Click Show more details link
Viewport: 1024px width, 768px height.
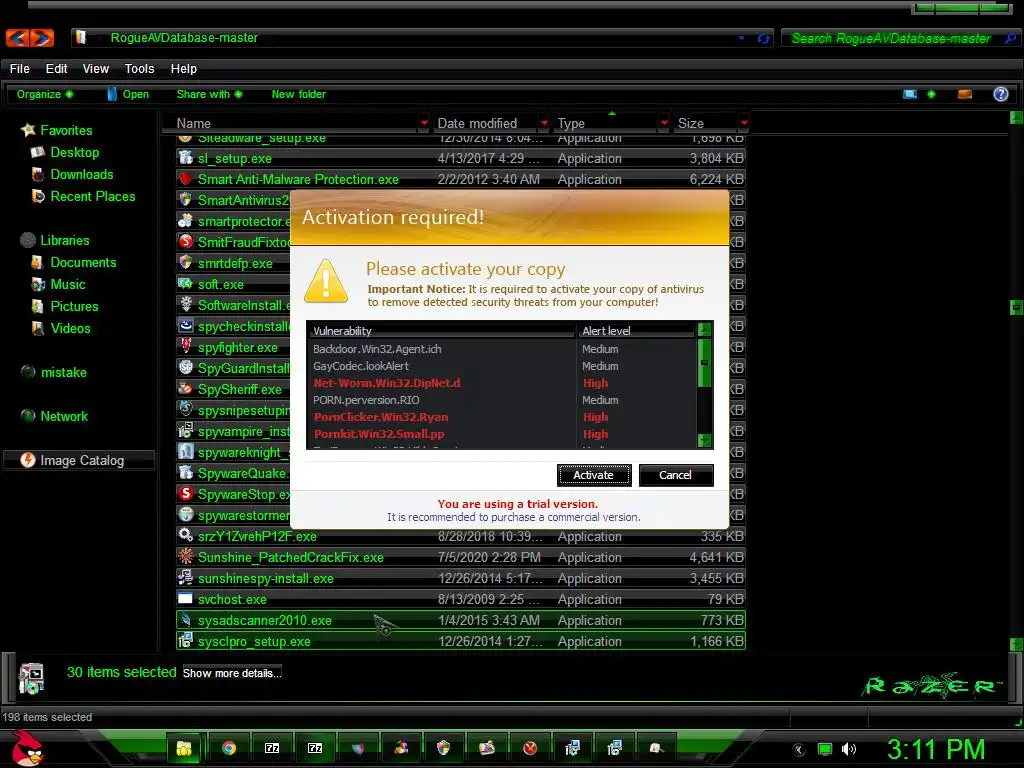pos(232,673)
